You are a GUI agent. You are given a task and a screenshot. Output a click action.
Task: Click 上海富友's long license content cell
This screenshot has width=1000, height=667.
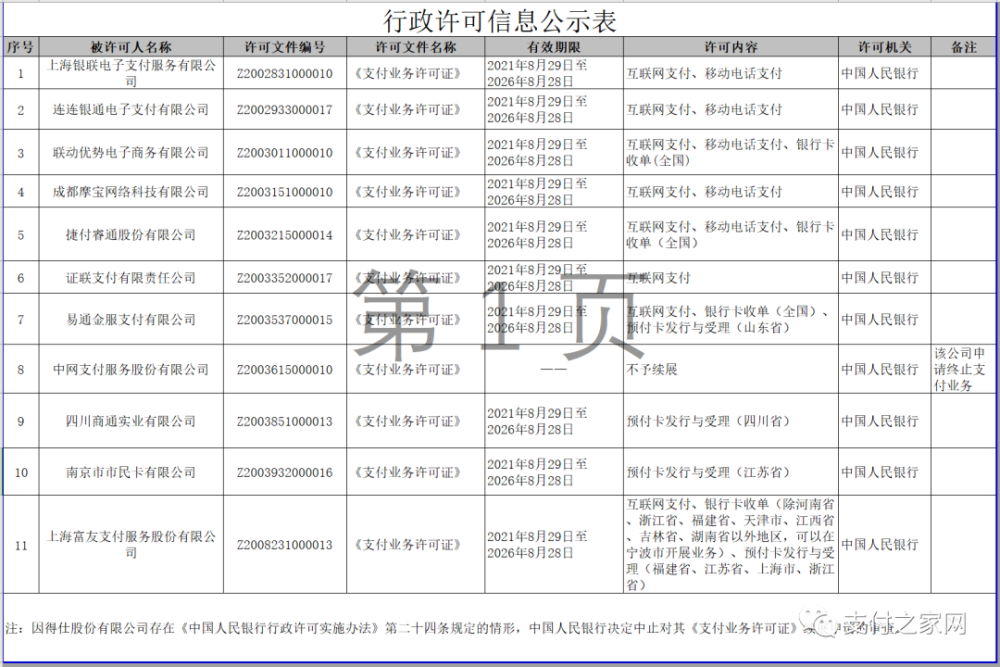click(730, 545)
